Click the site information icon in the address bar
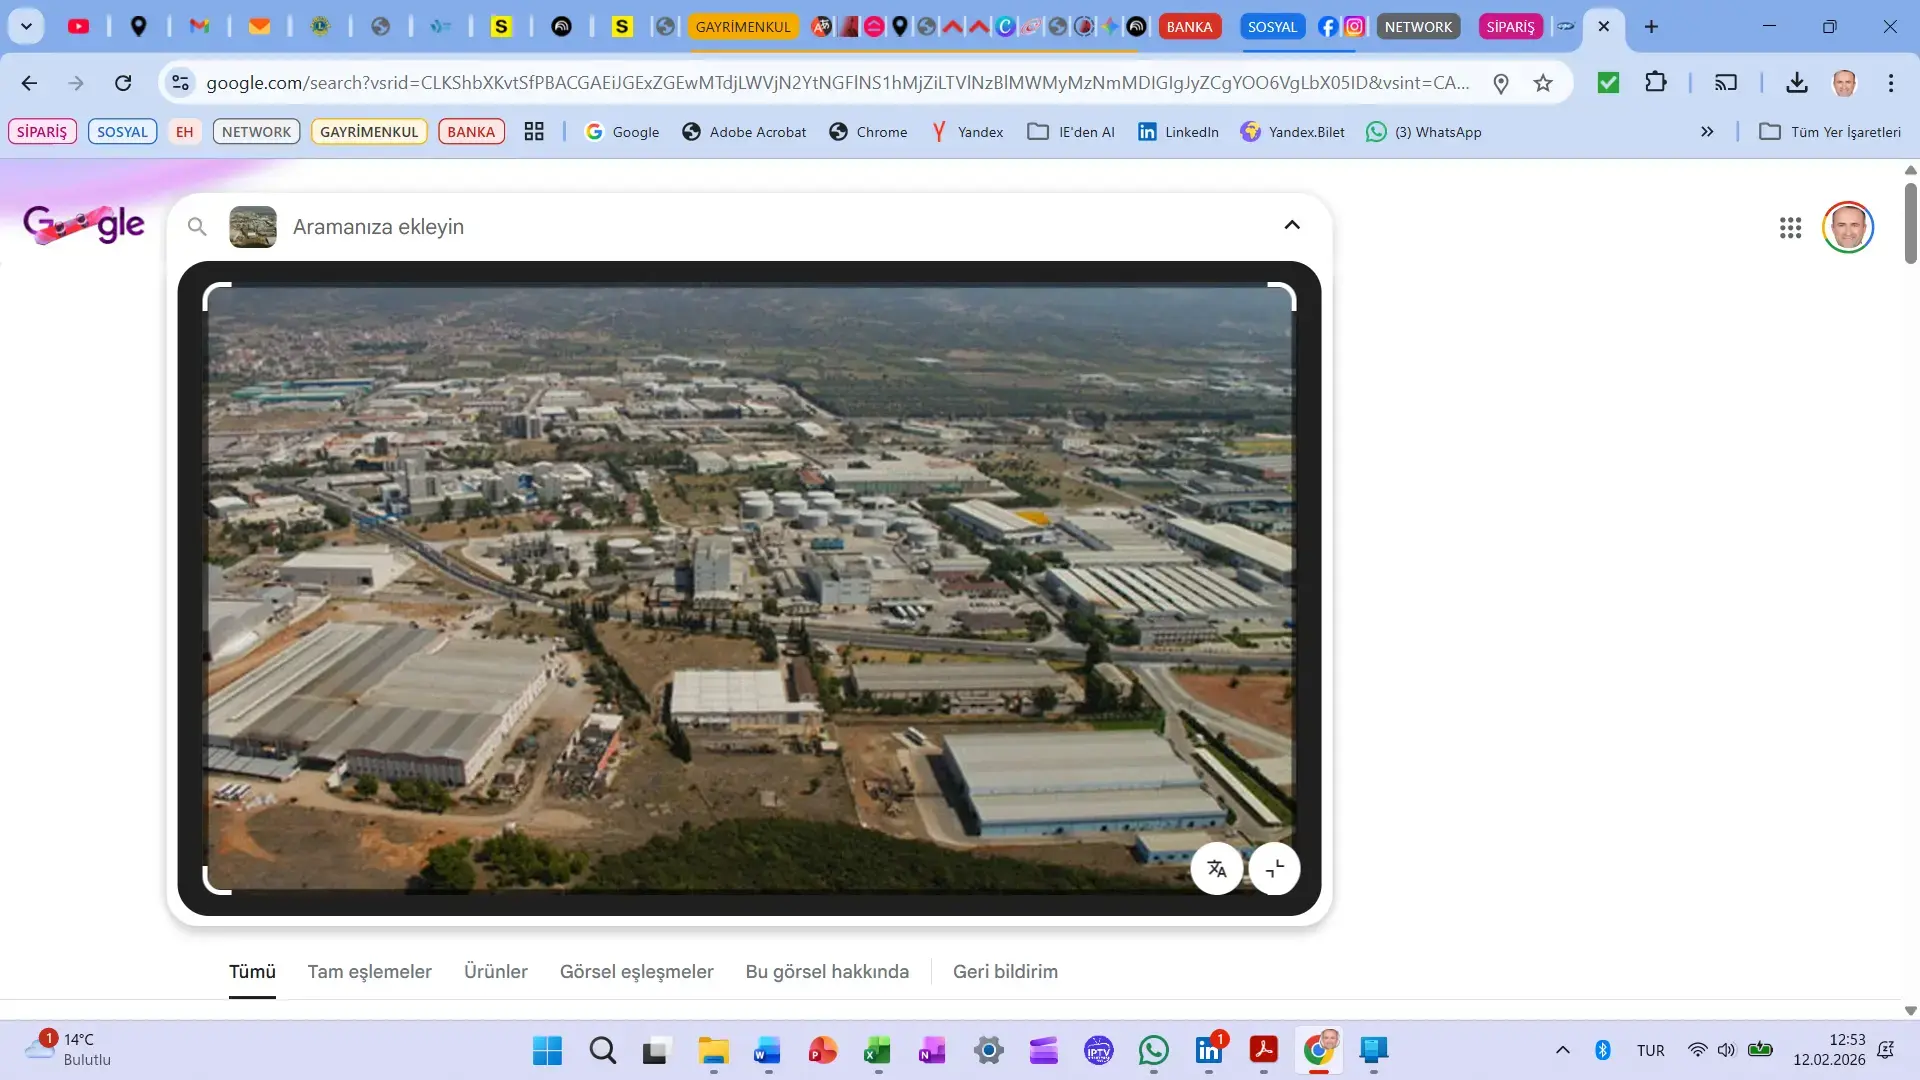 [x=180, y=83]
